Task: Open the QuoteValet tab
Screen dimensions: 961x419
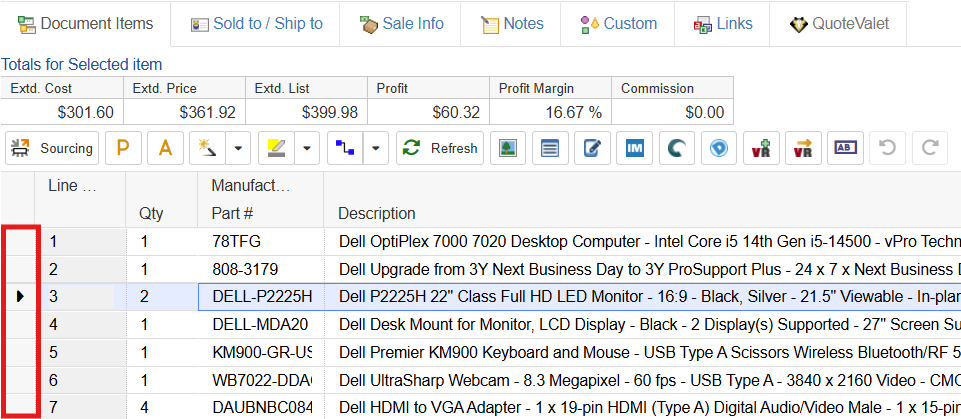Action: click(x=838, y=23)
